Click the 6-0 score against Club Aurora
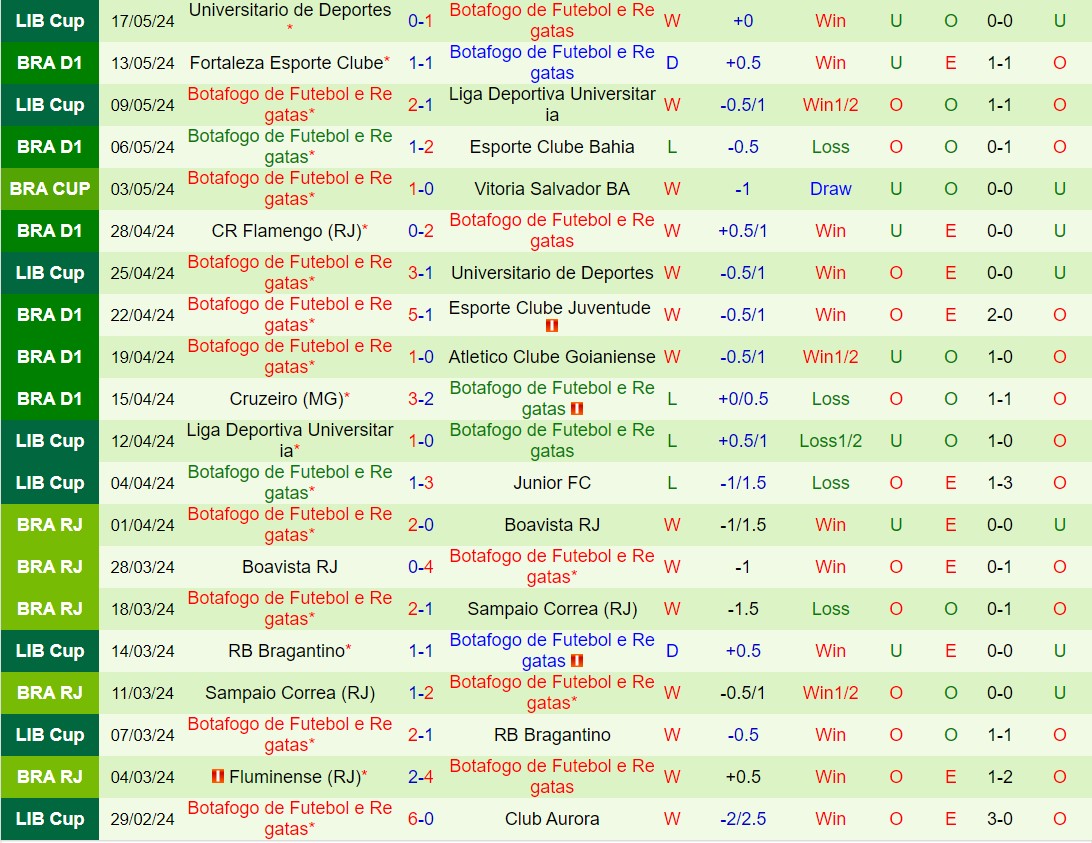This screenshot has height=843, width=1092. point(421,819)
